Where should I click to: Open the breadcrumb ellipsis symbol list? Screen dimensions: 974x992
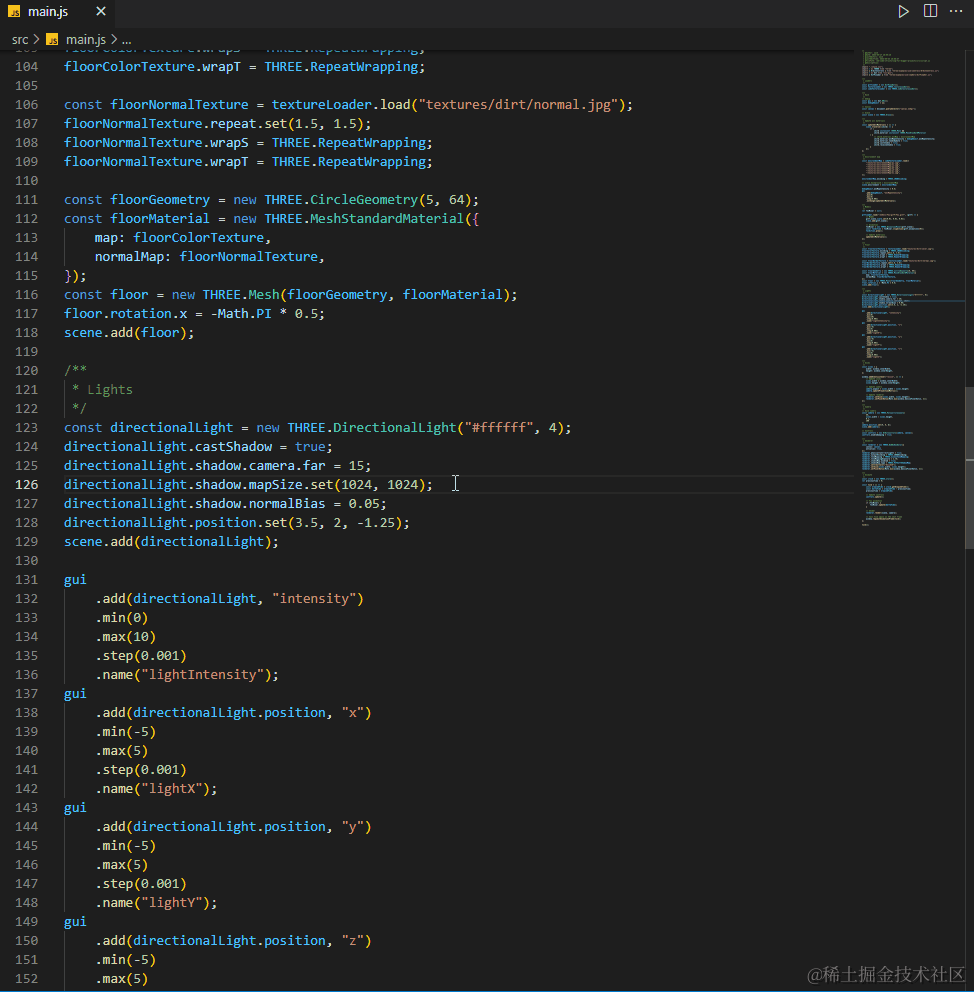[x=126, y=39]
